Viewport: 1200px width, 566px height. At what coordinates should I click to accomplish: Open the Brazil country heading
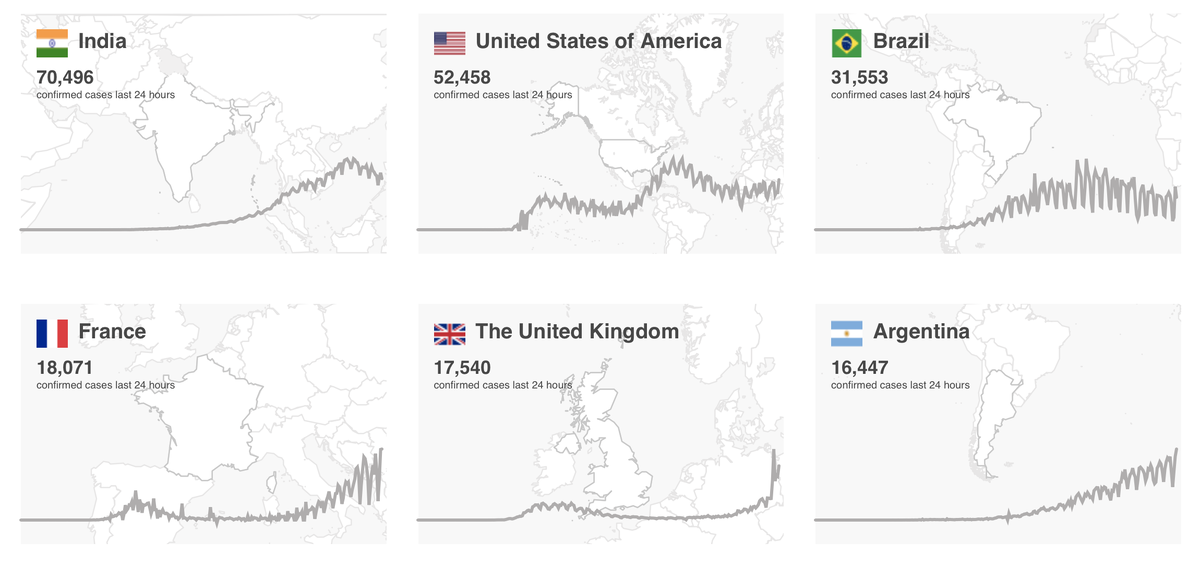click(x=900, y=41)
